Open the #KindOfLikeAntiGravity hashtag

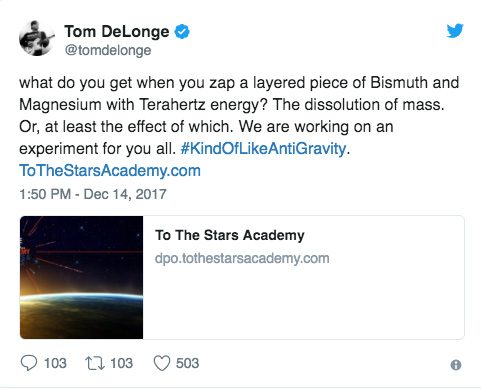coord(263,148)
